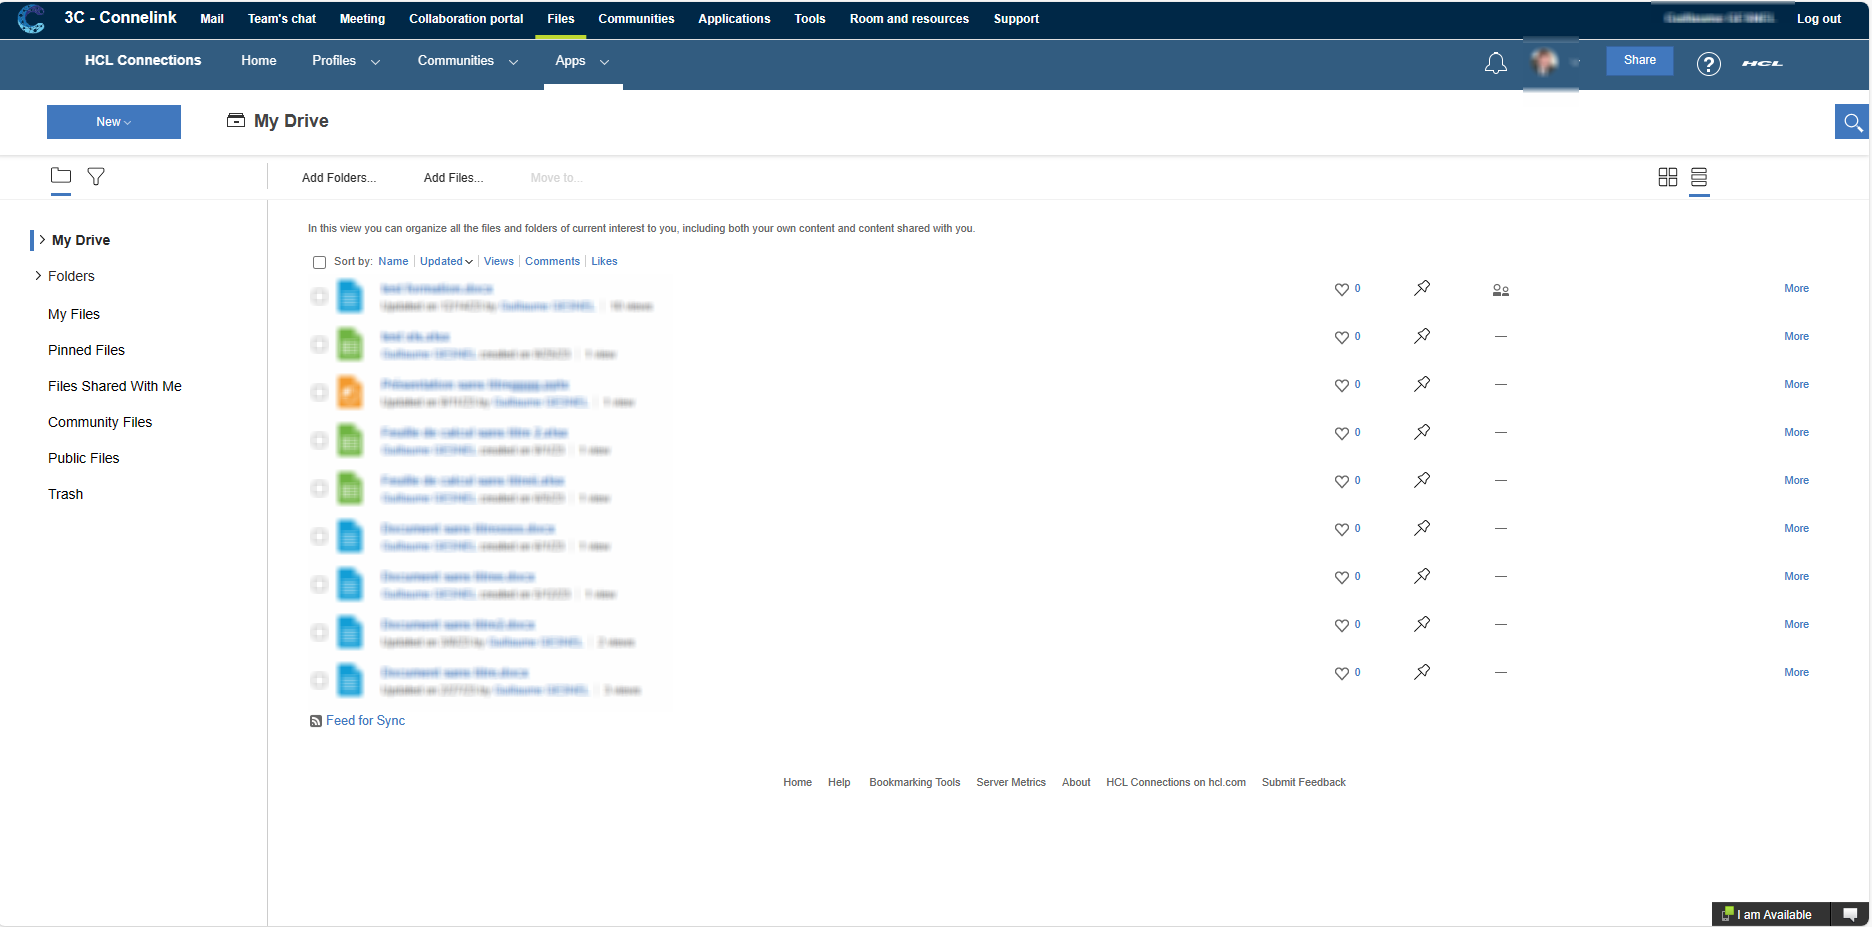Toggle the Updated sort order arrow
Viewport: 1872px width, 927px height.
(469, 262)
